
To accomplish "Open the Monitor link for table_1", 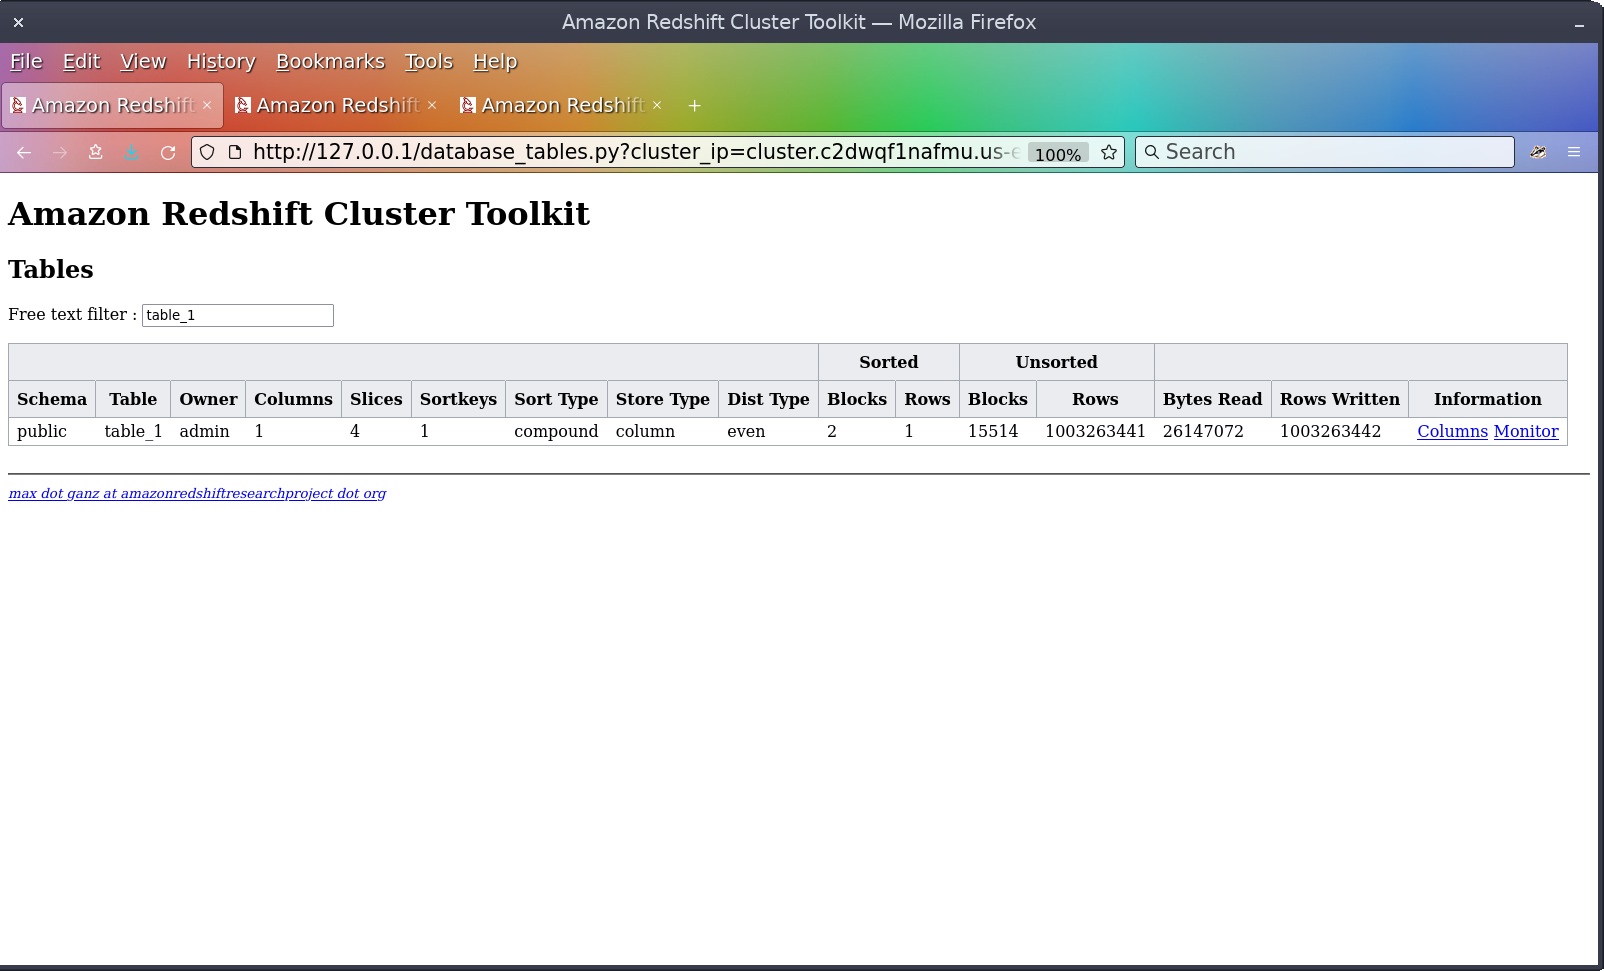I will (1526, 431).
